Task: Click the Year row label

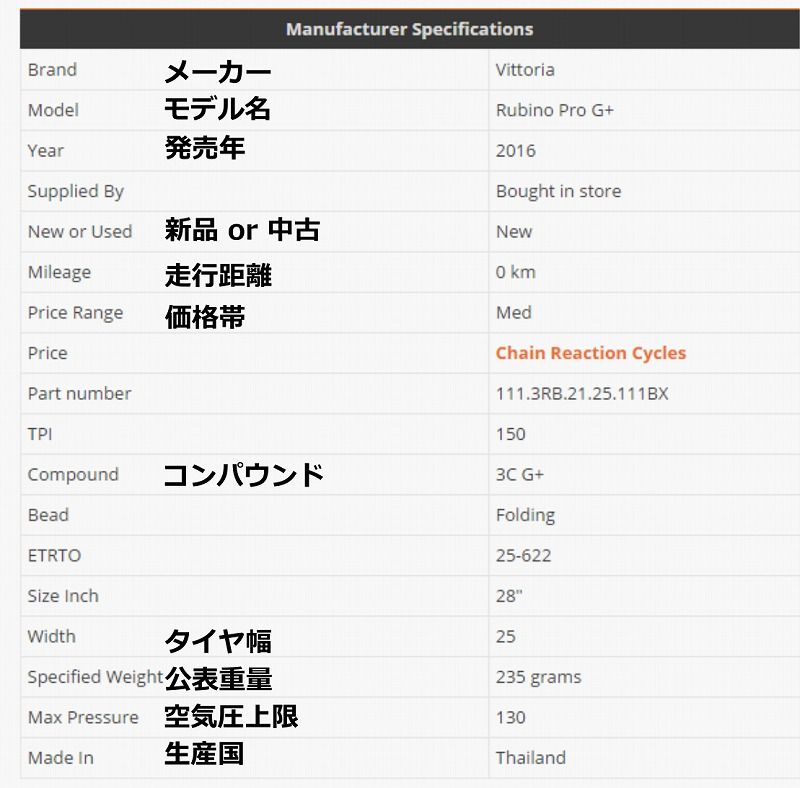Action: [45, 151]
